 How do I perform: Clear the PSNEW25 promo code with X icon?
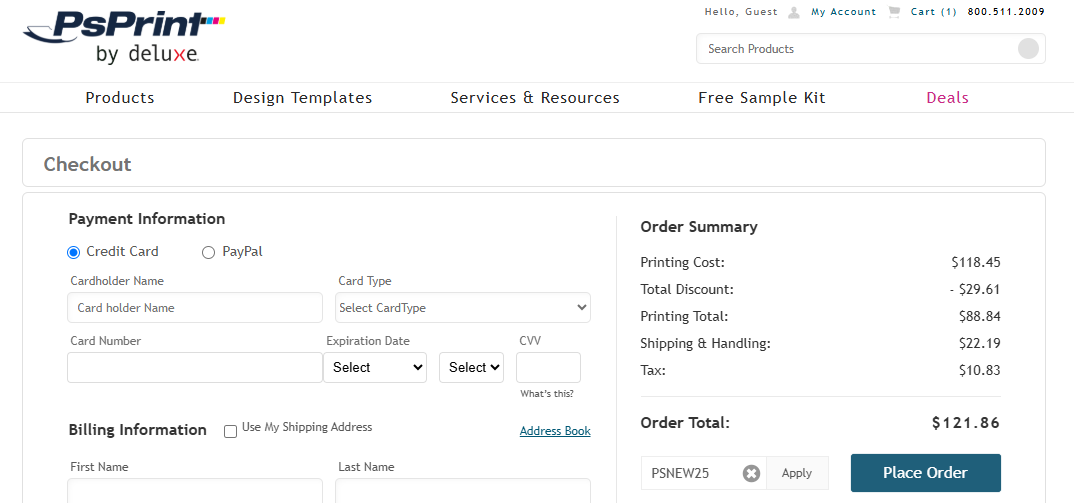pos(751,473)
